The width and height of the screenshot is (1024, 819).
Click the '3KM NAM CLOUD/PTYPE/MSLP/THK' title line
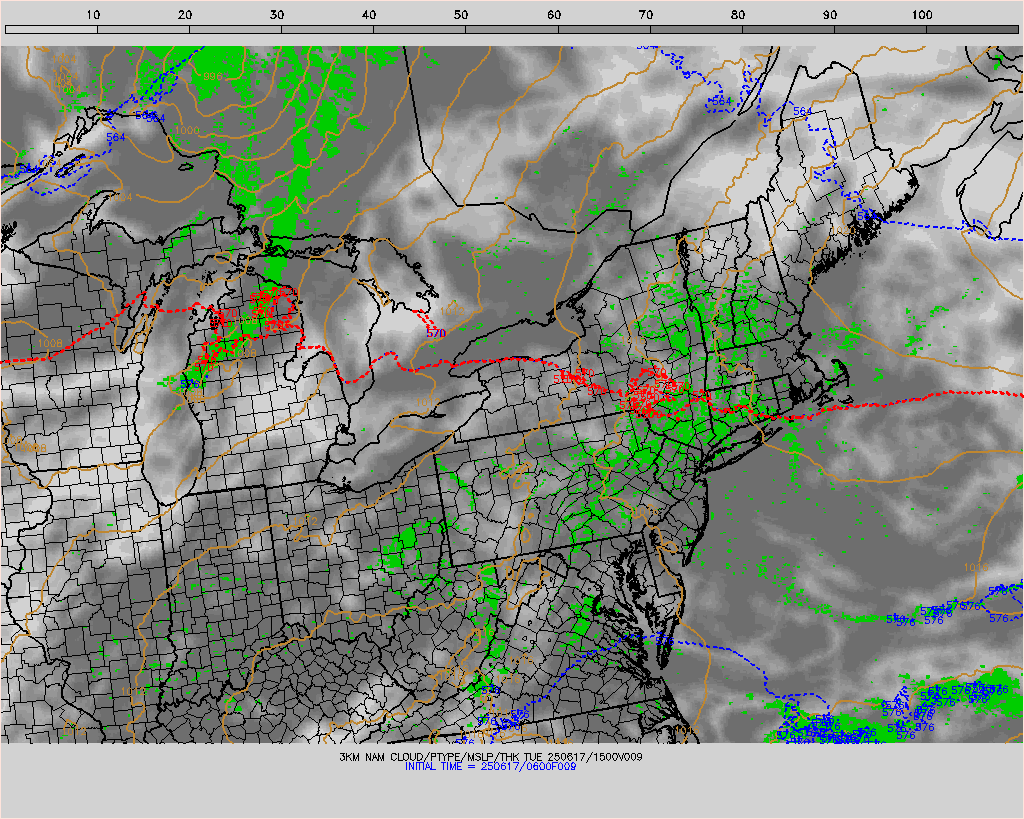[x=490, y=757]
